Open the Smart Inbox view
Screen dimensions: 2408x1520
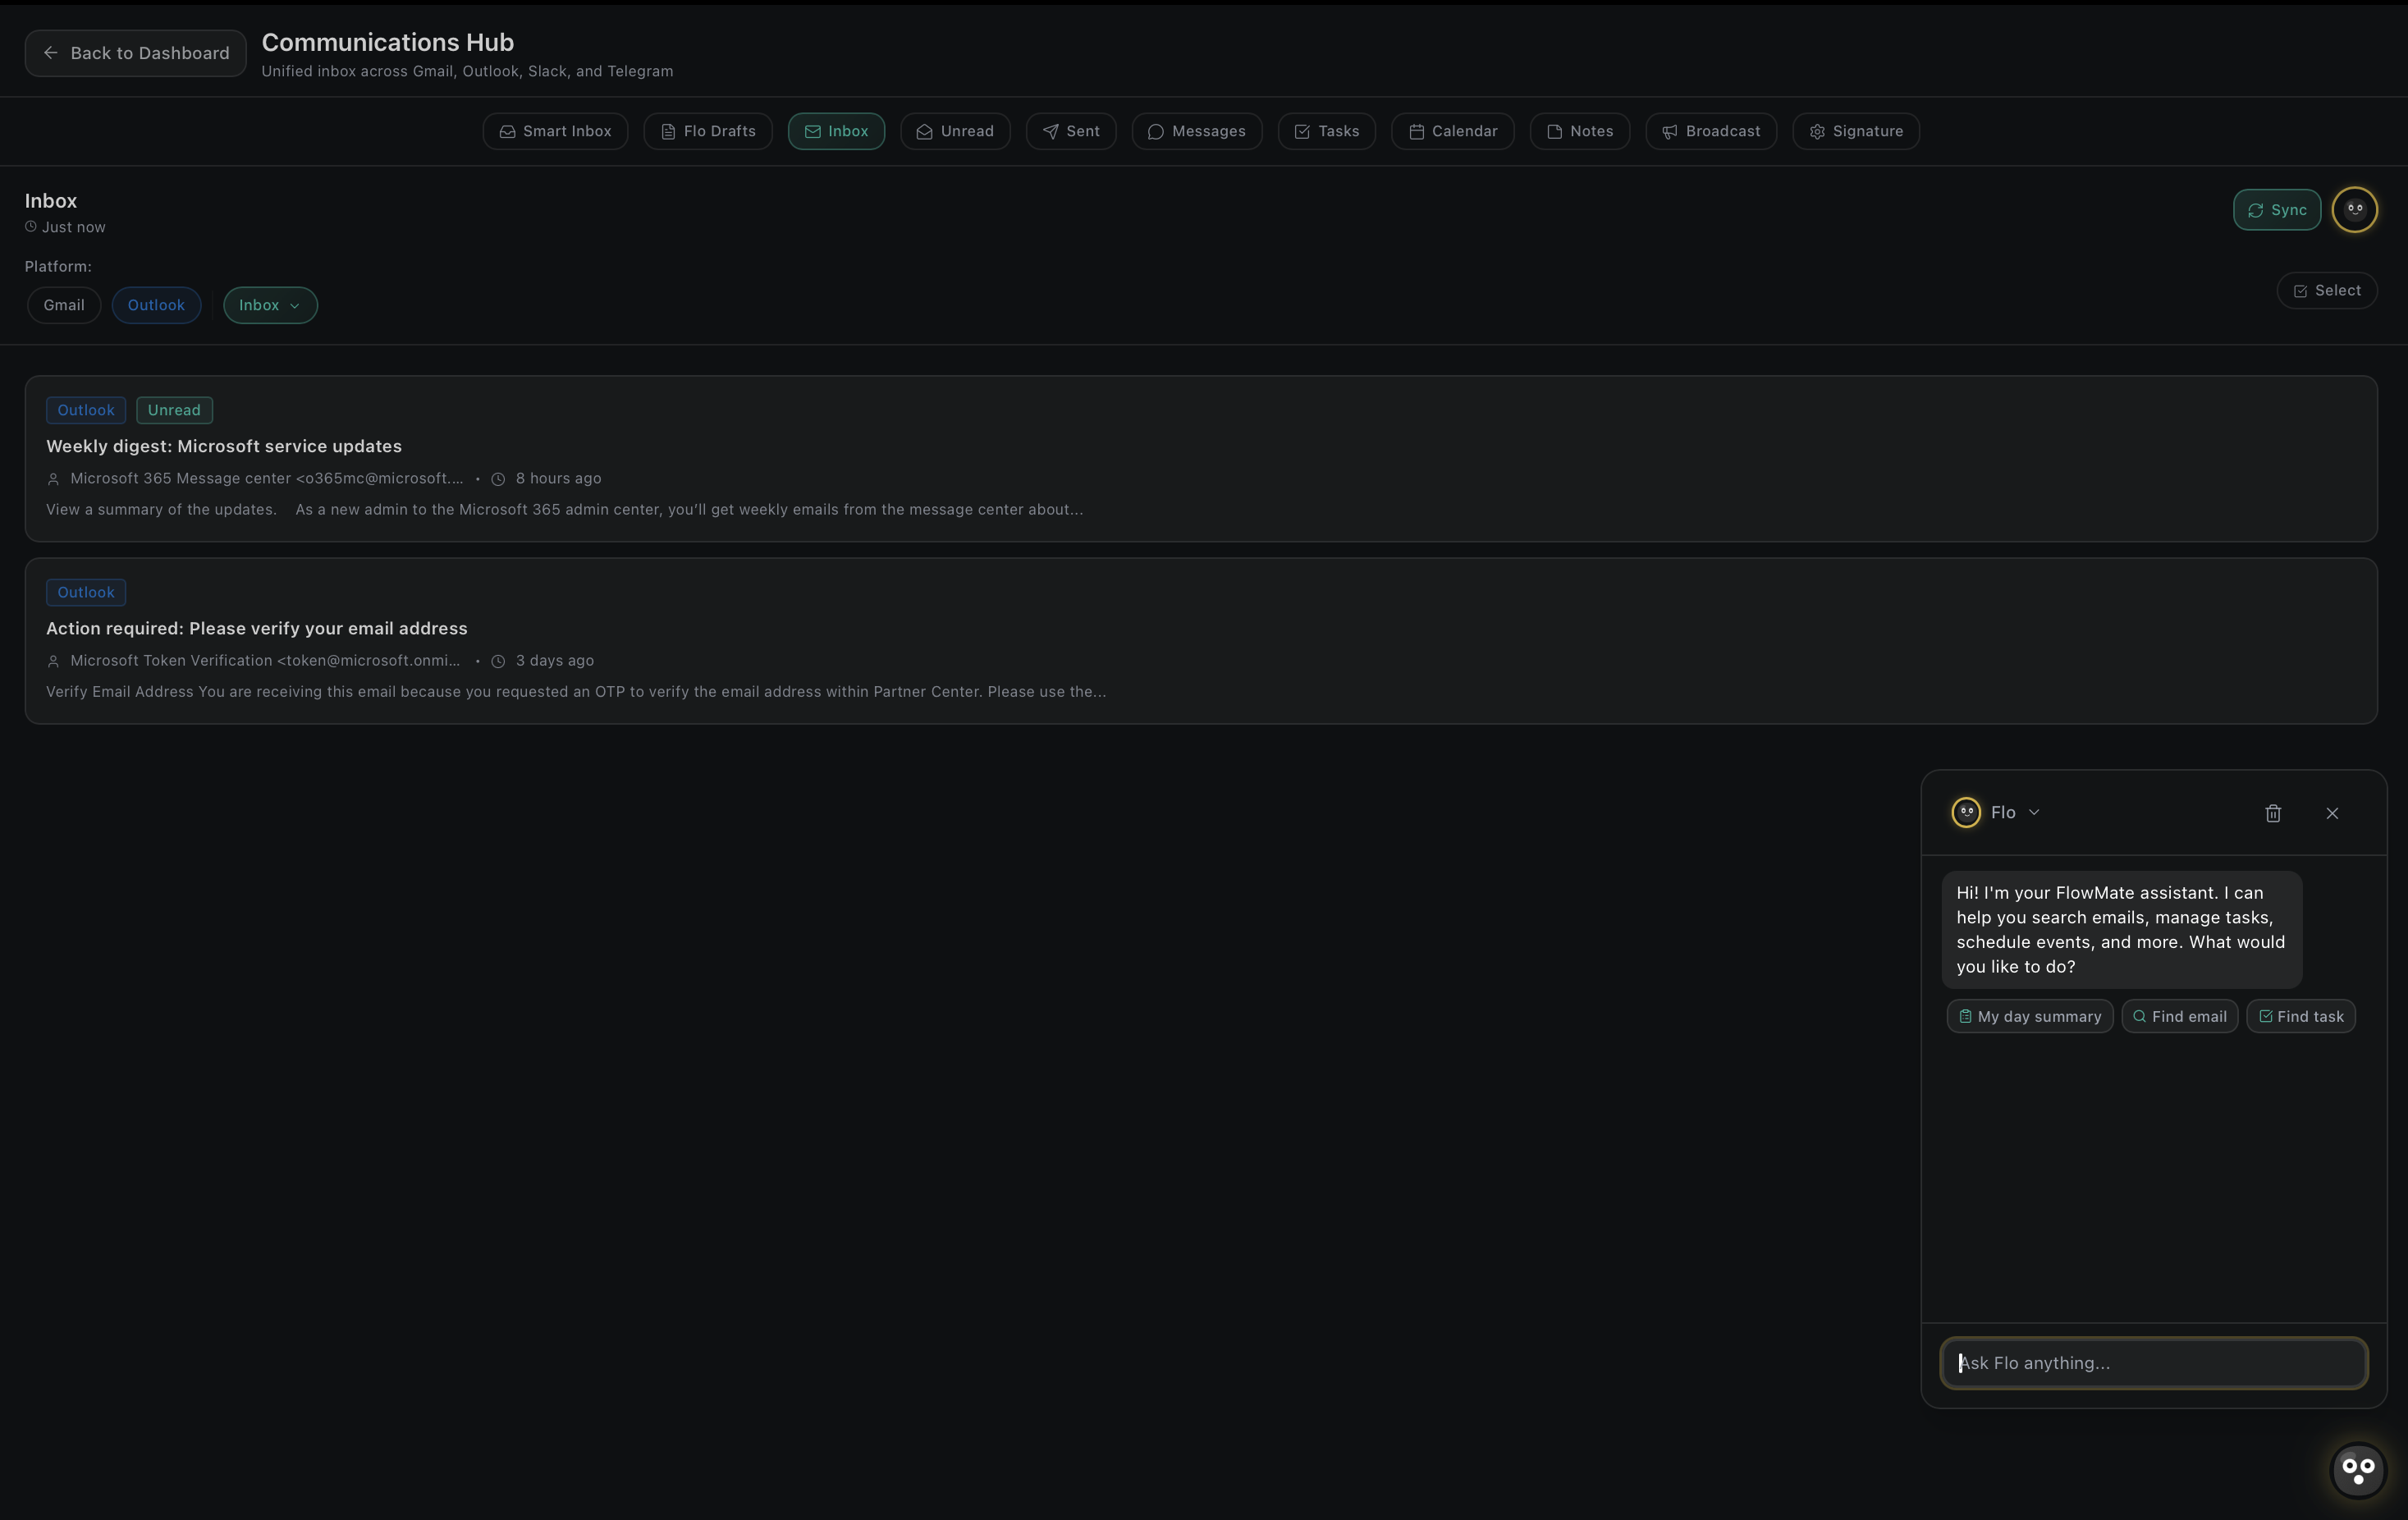(554, 131)
